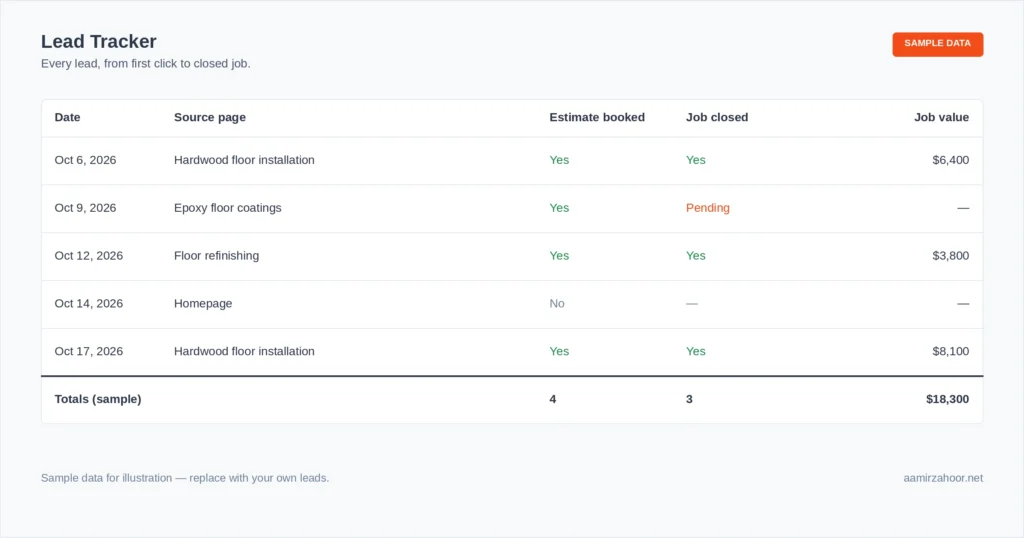
Task: Click Estimate booked Yes in Epoxy row
Action: (x=559, y=208)
